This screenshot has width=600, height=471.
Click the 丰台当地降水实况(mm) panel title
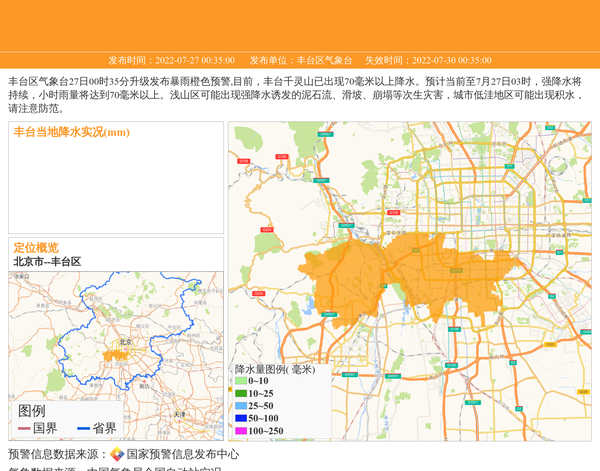pos(71,132)
